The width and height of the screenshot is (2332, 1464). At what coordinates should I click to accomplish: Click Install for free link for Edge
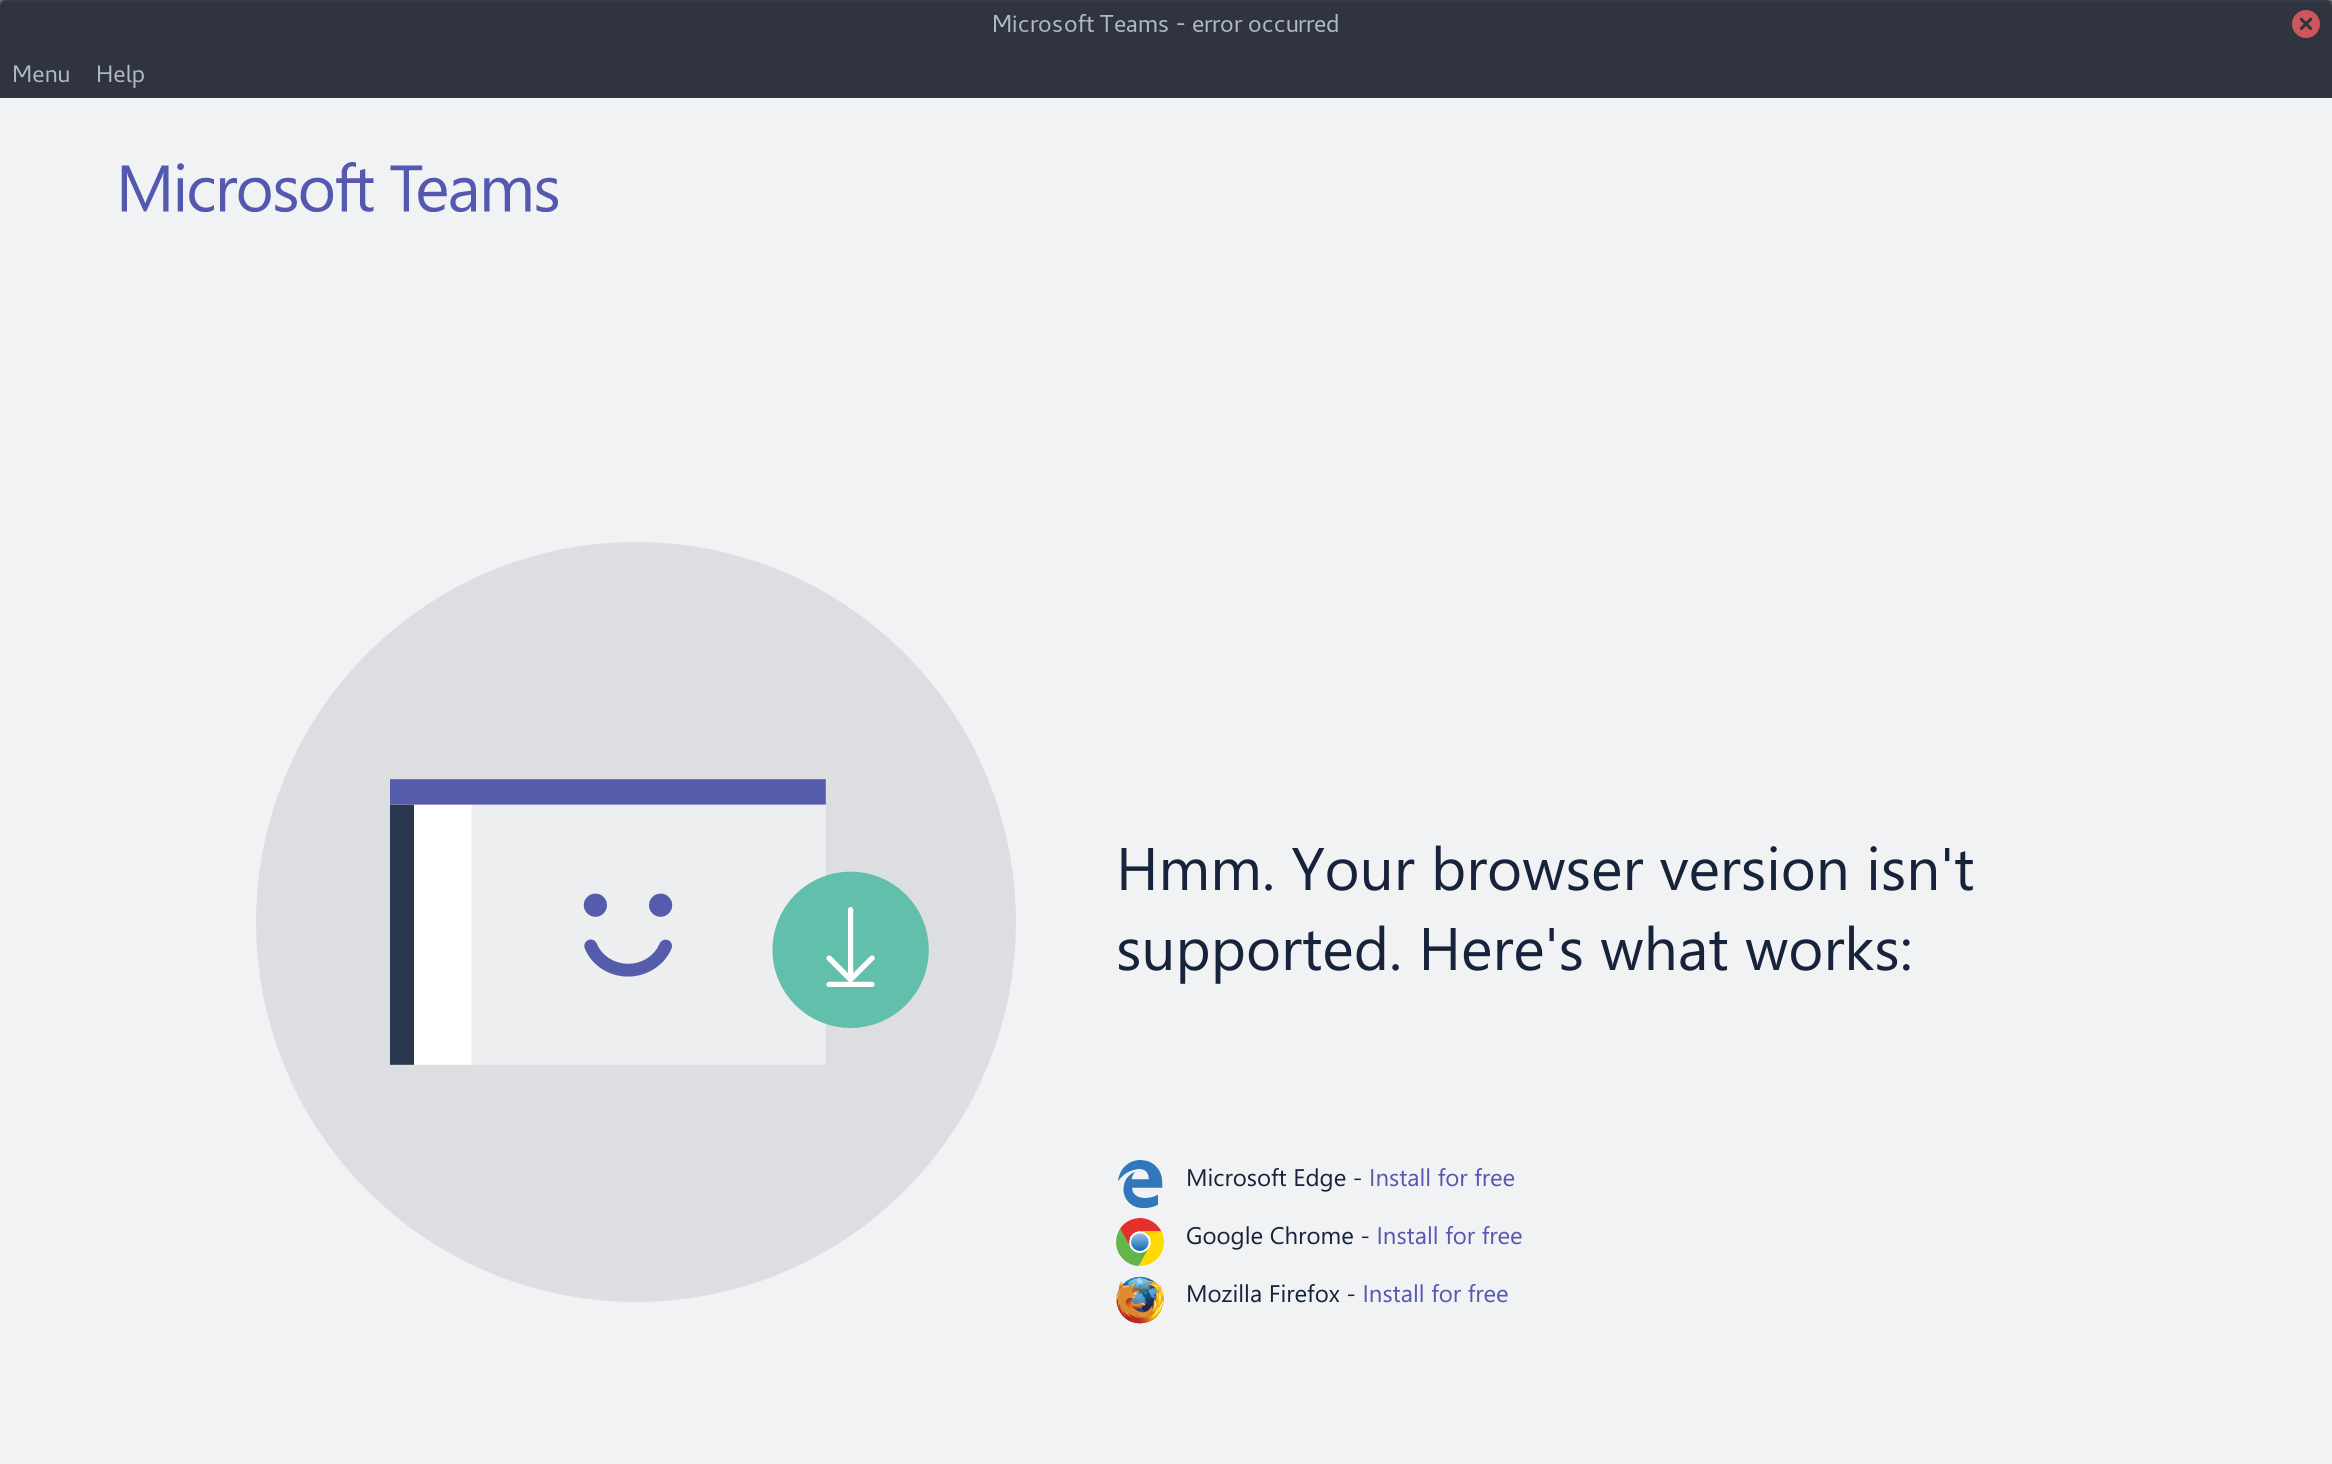point(1441,1178)
